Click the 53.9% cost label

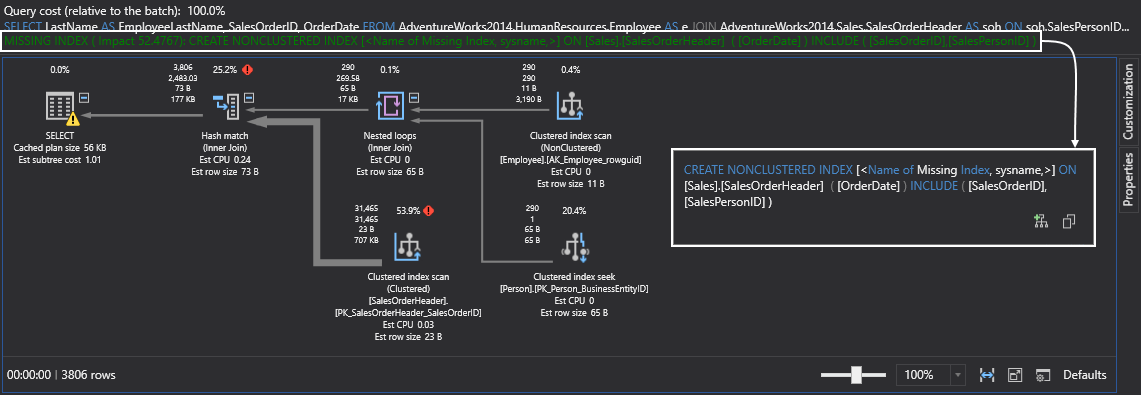[408, 211]
